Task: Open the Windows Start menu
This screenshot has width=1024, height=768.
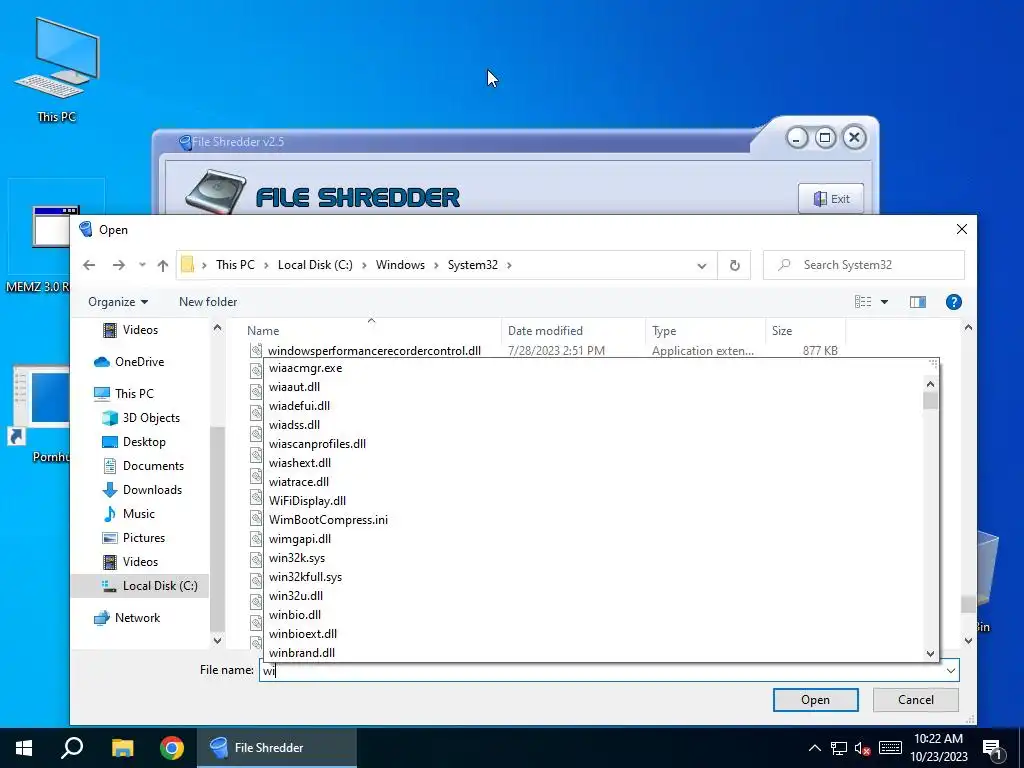Action: tap(24, 748)
